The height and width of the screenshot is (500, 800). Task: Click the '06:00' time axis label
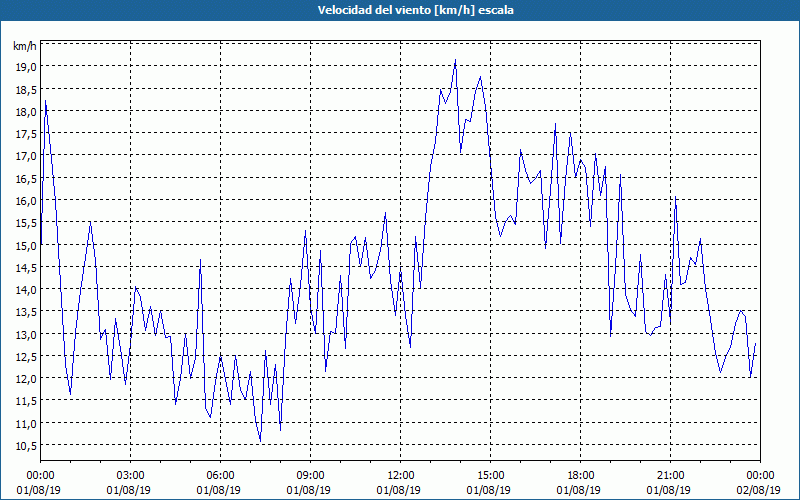point(220,476)
